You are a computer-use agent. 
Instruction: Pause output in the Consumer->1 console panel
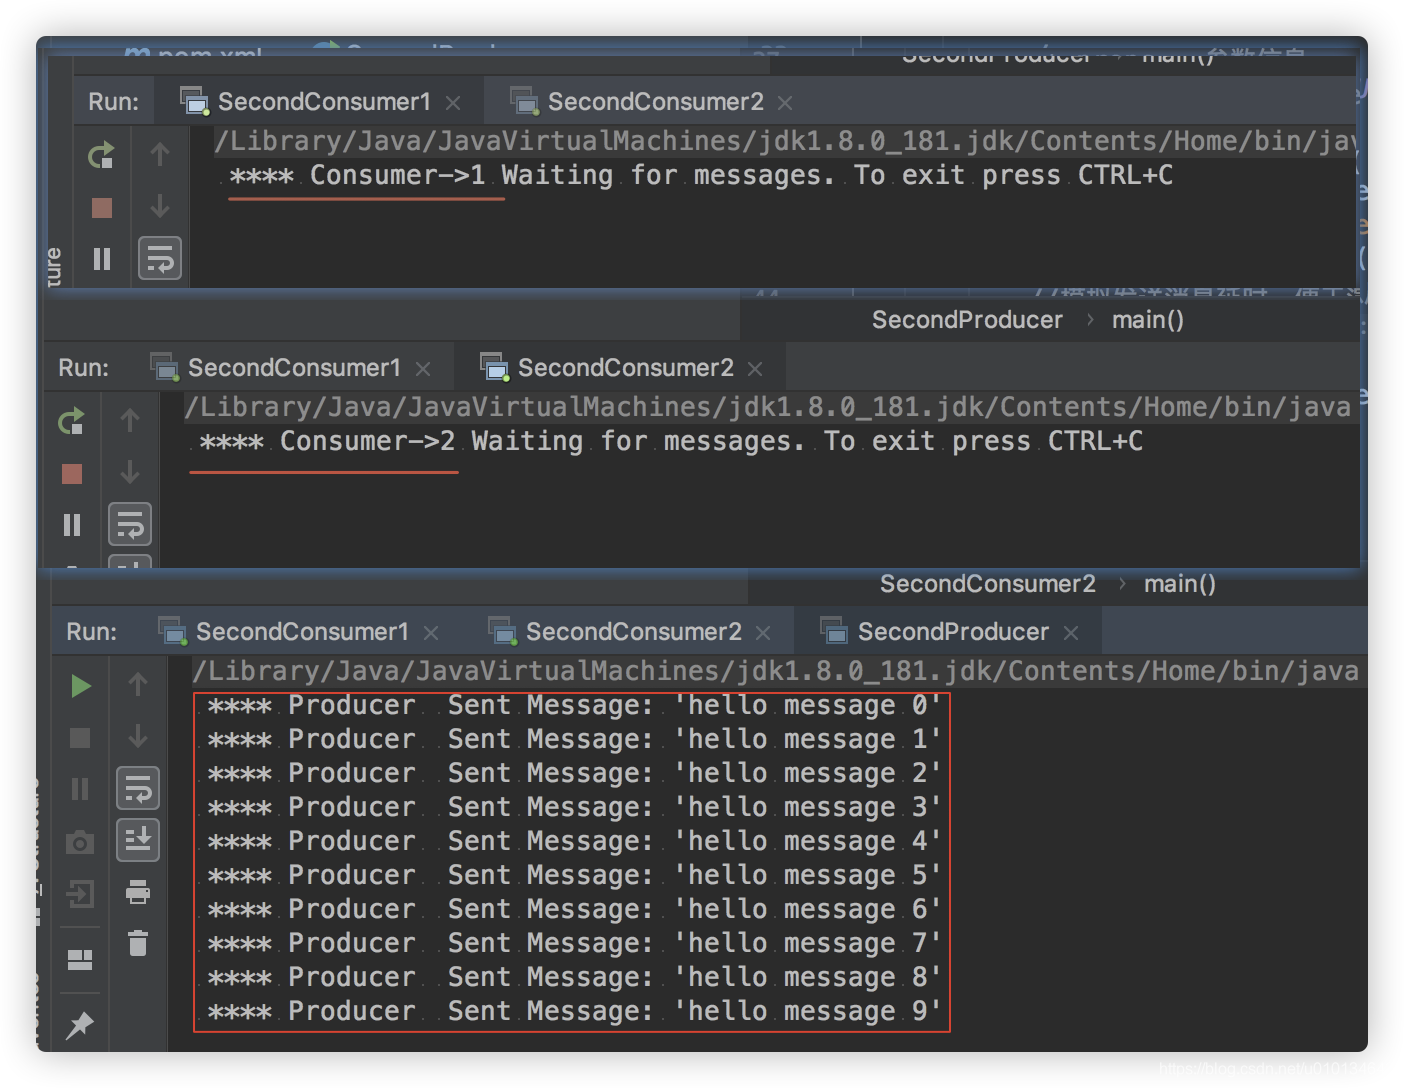tap(101, 260)
